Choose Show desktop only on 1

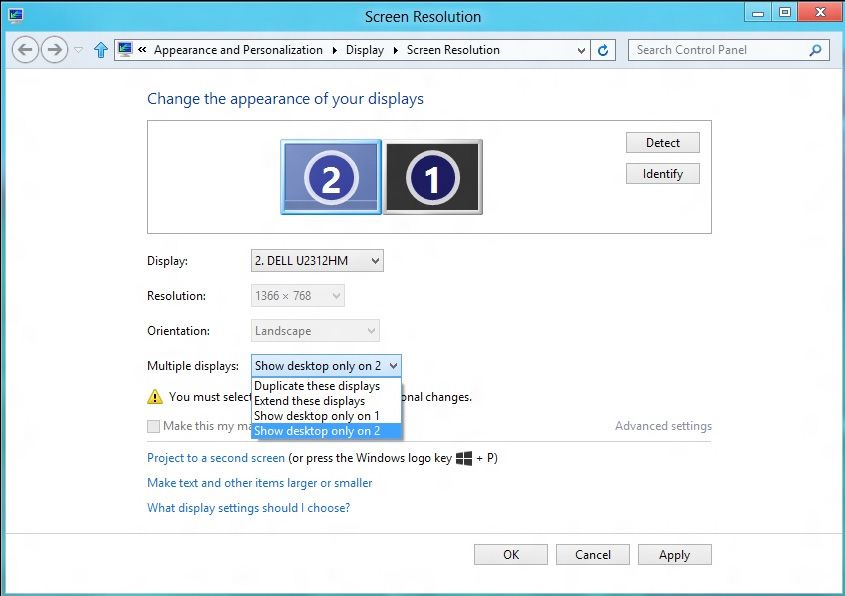point(327,416)
